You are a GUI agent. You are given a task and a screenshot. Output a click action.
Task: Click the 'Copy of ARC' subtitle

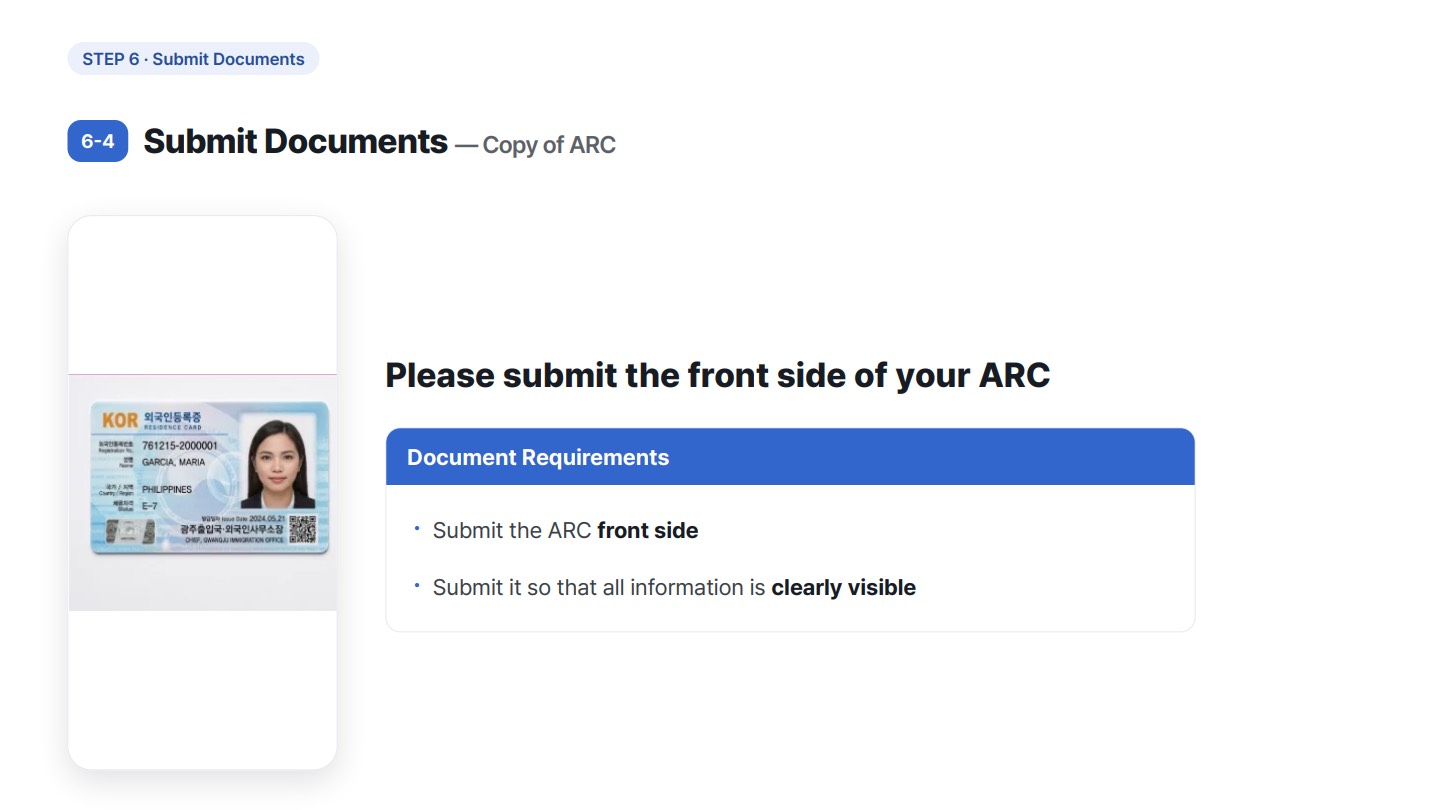coord(549,145)
